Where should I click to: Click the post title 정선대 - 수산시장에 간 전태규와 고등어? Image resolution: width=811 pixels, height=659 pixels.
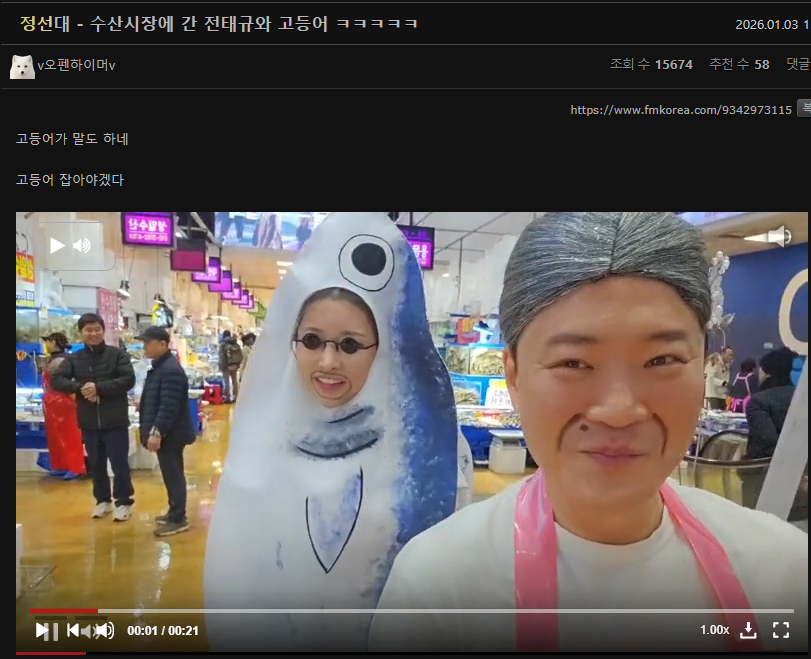pos(219,24)
